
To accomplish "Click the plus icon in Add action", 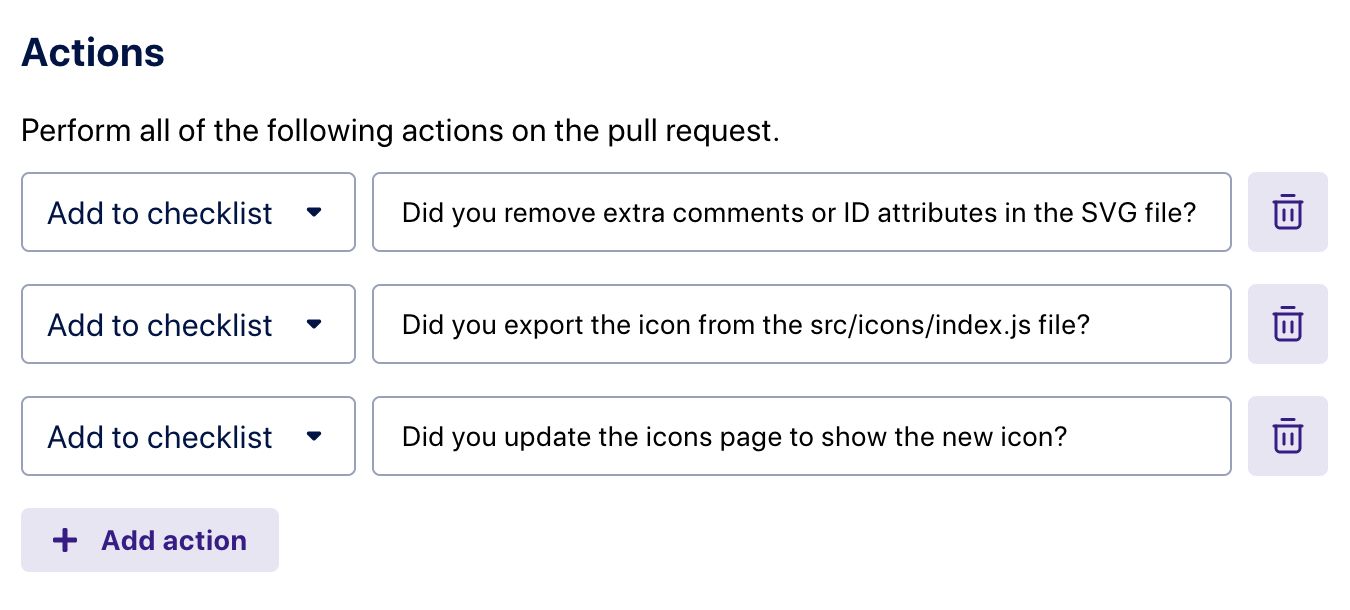I will click(65, 541).
